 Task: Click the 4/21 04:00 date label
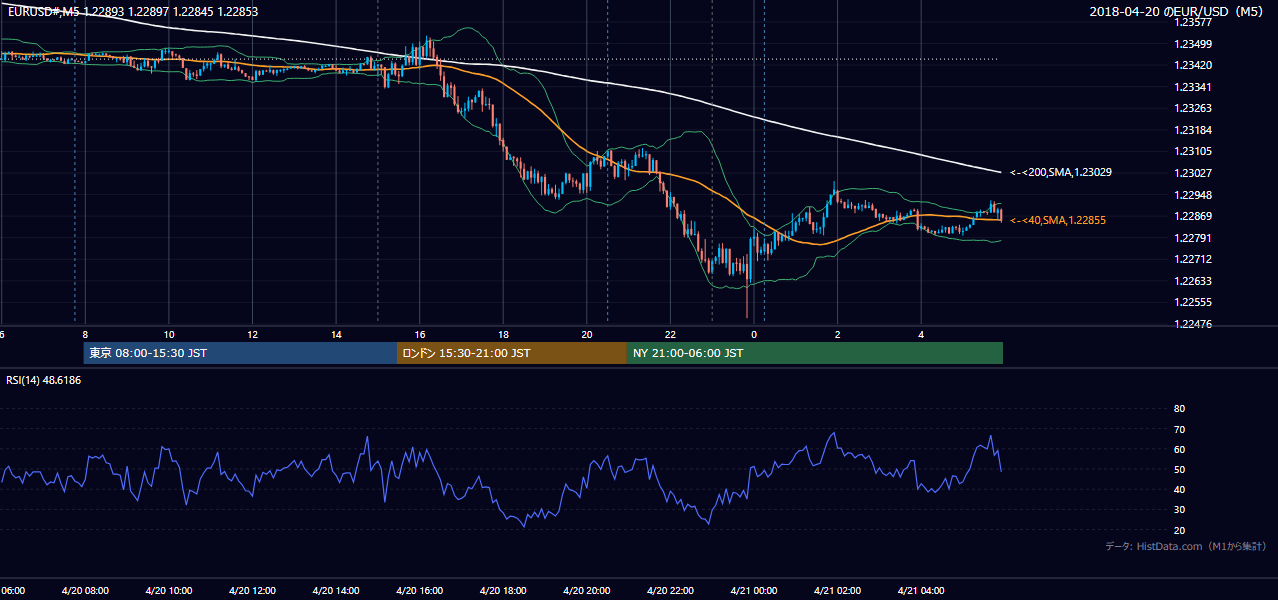tap(921, 591)
